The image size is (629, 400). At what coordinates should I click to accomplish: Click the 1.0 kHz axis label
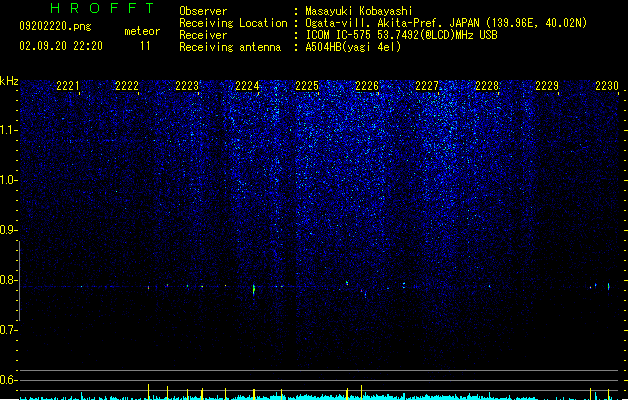[x=8, y=180]
